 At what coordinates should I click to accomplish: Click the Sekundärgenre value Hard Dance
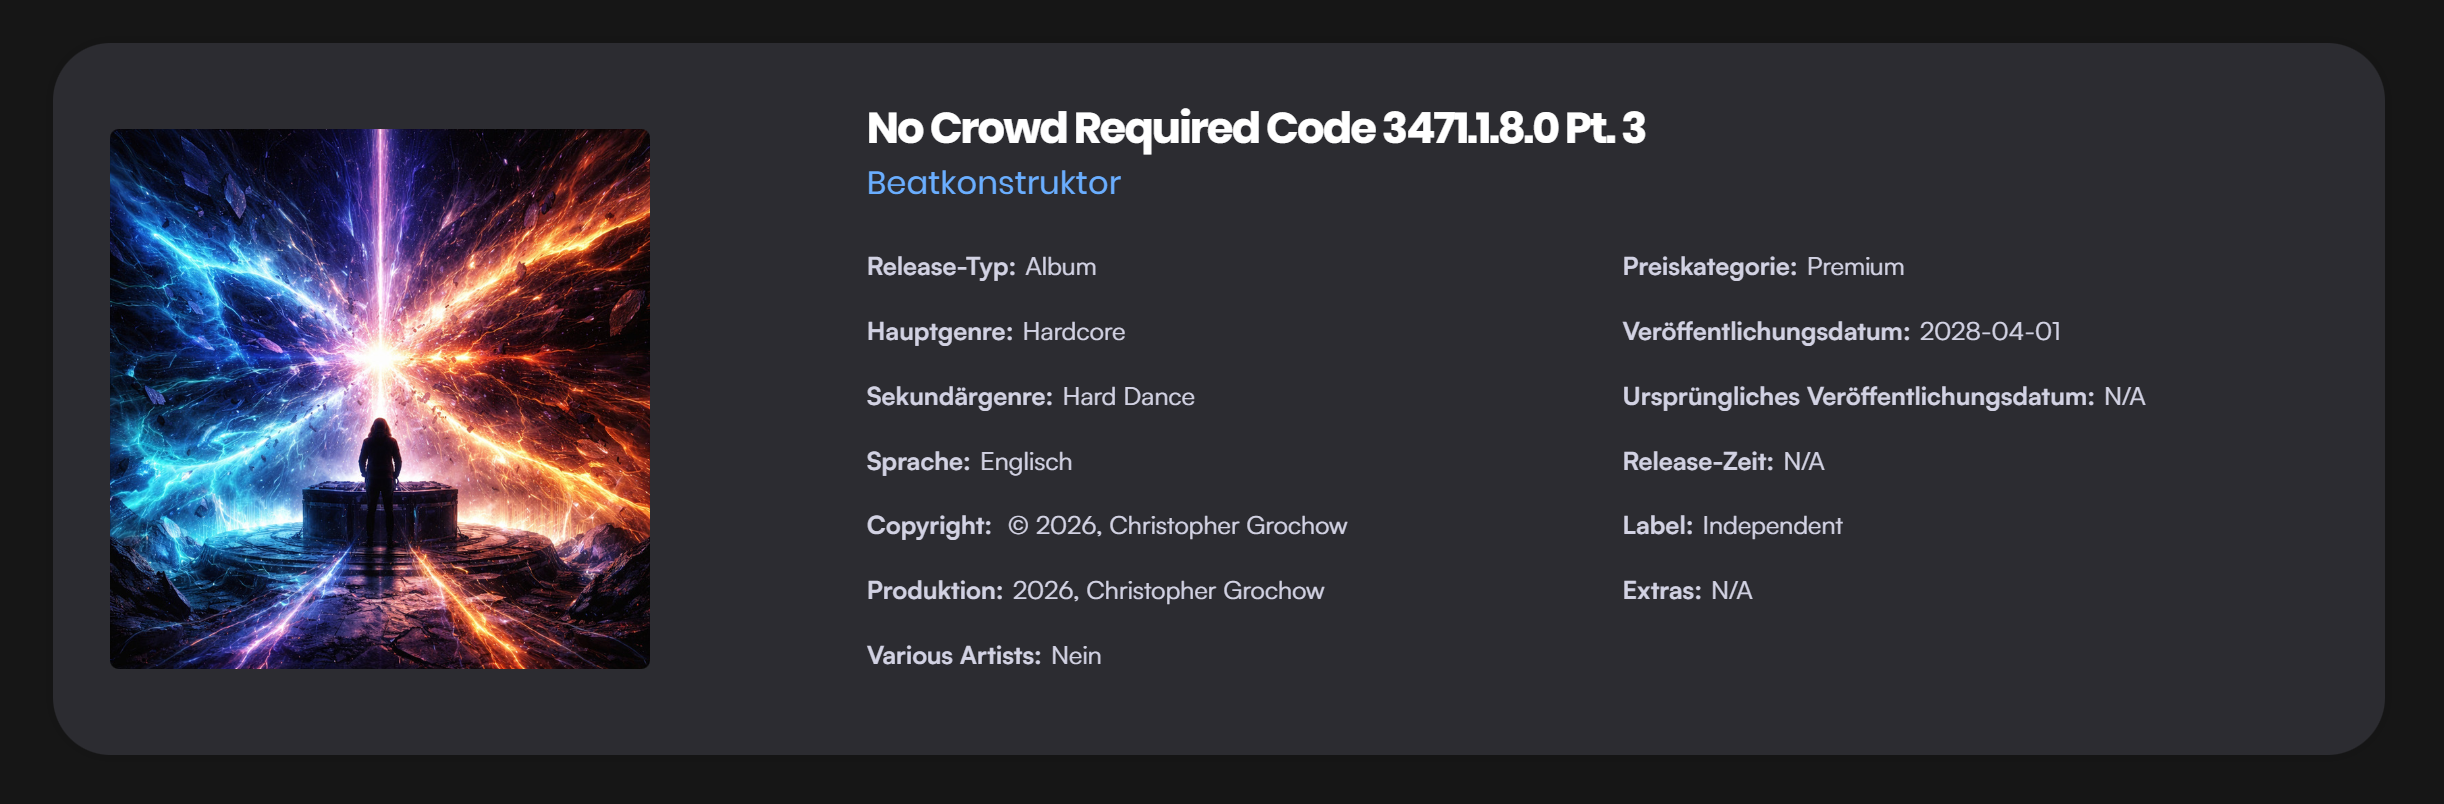[x=1128, y=397]
